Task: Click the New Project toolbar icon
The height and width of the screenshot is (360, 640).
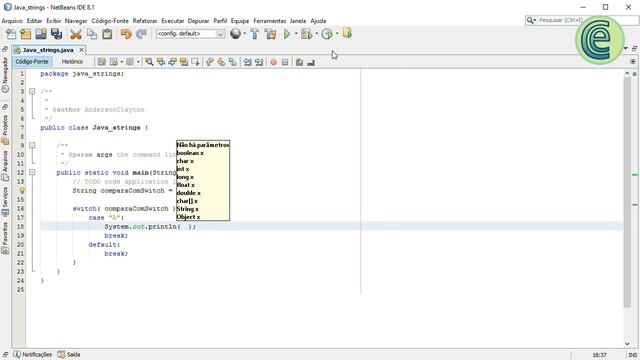Action: coord(26,34)
